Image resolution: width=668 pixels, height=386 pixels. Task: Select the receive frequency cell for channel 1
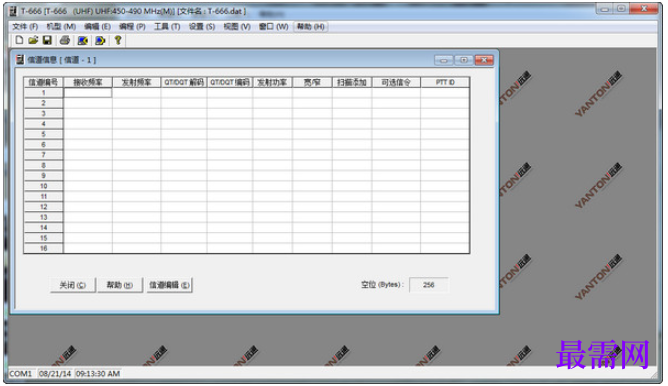(88, 92)
